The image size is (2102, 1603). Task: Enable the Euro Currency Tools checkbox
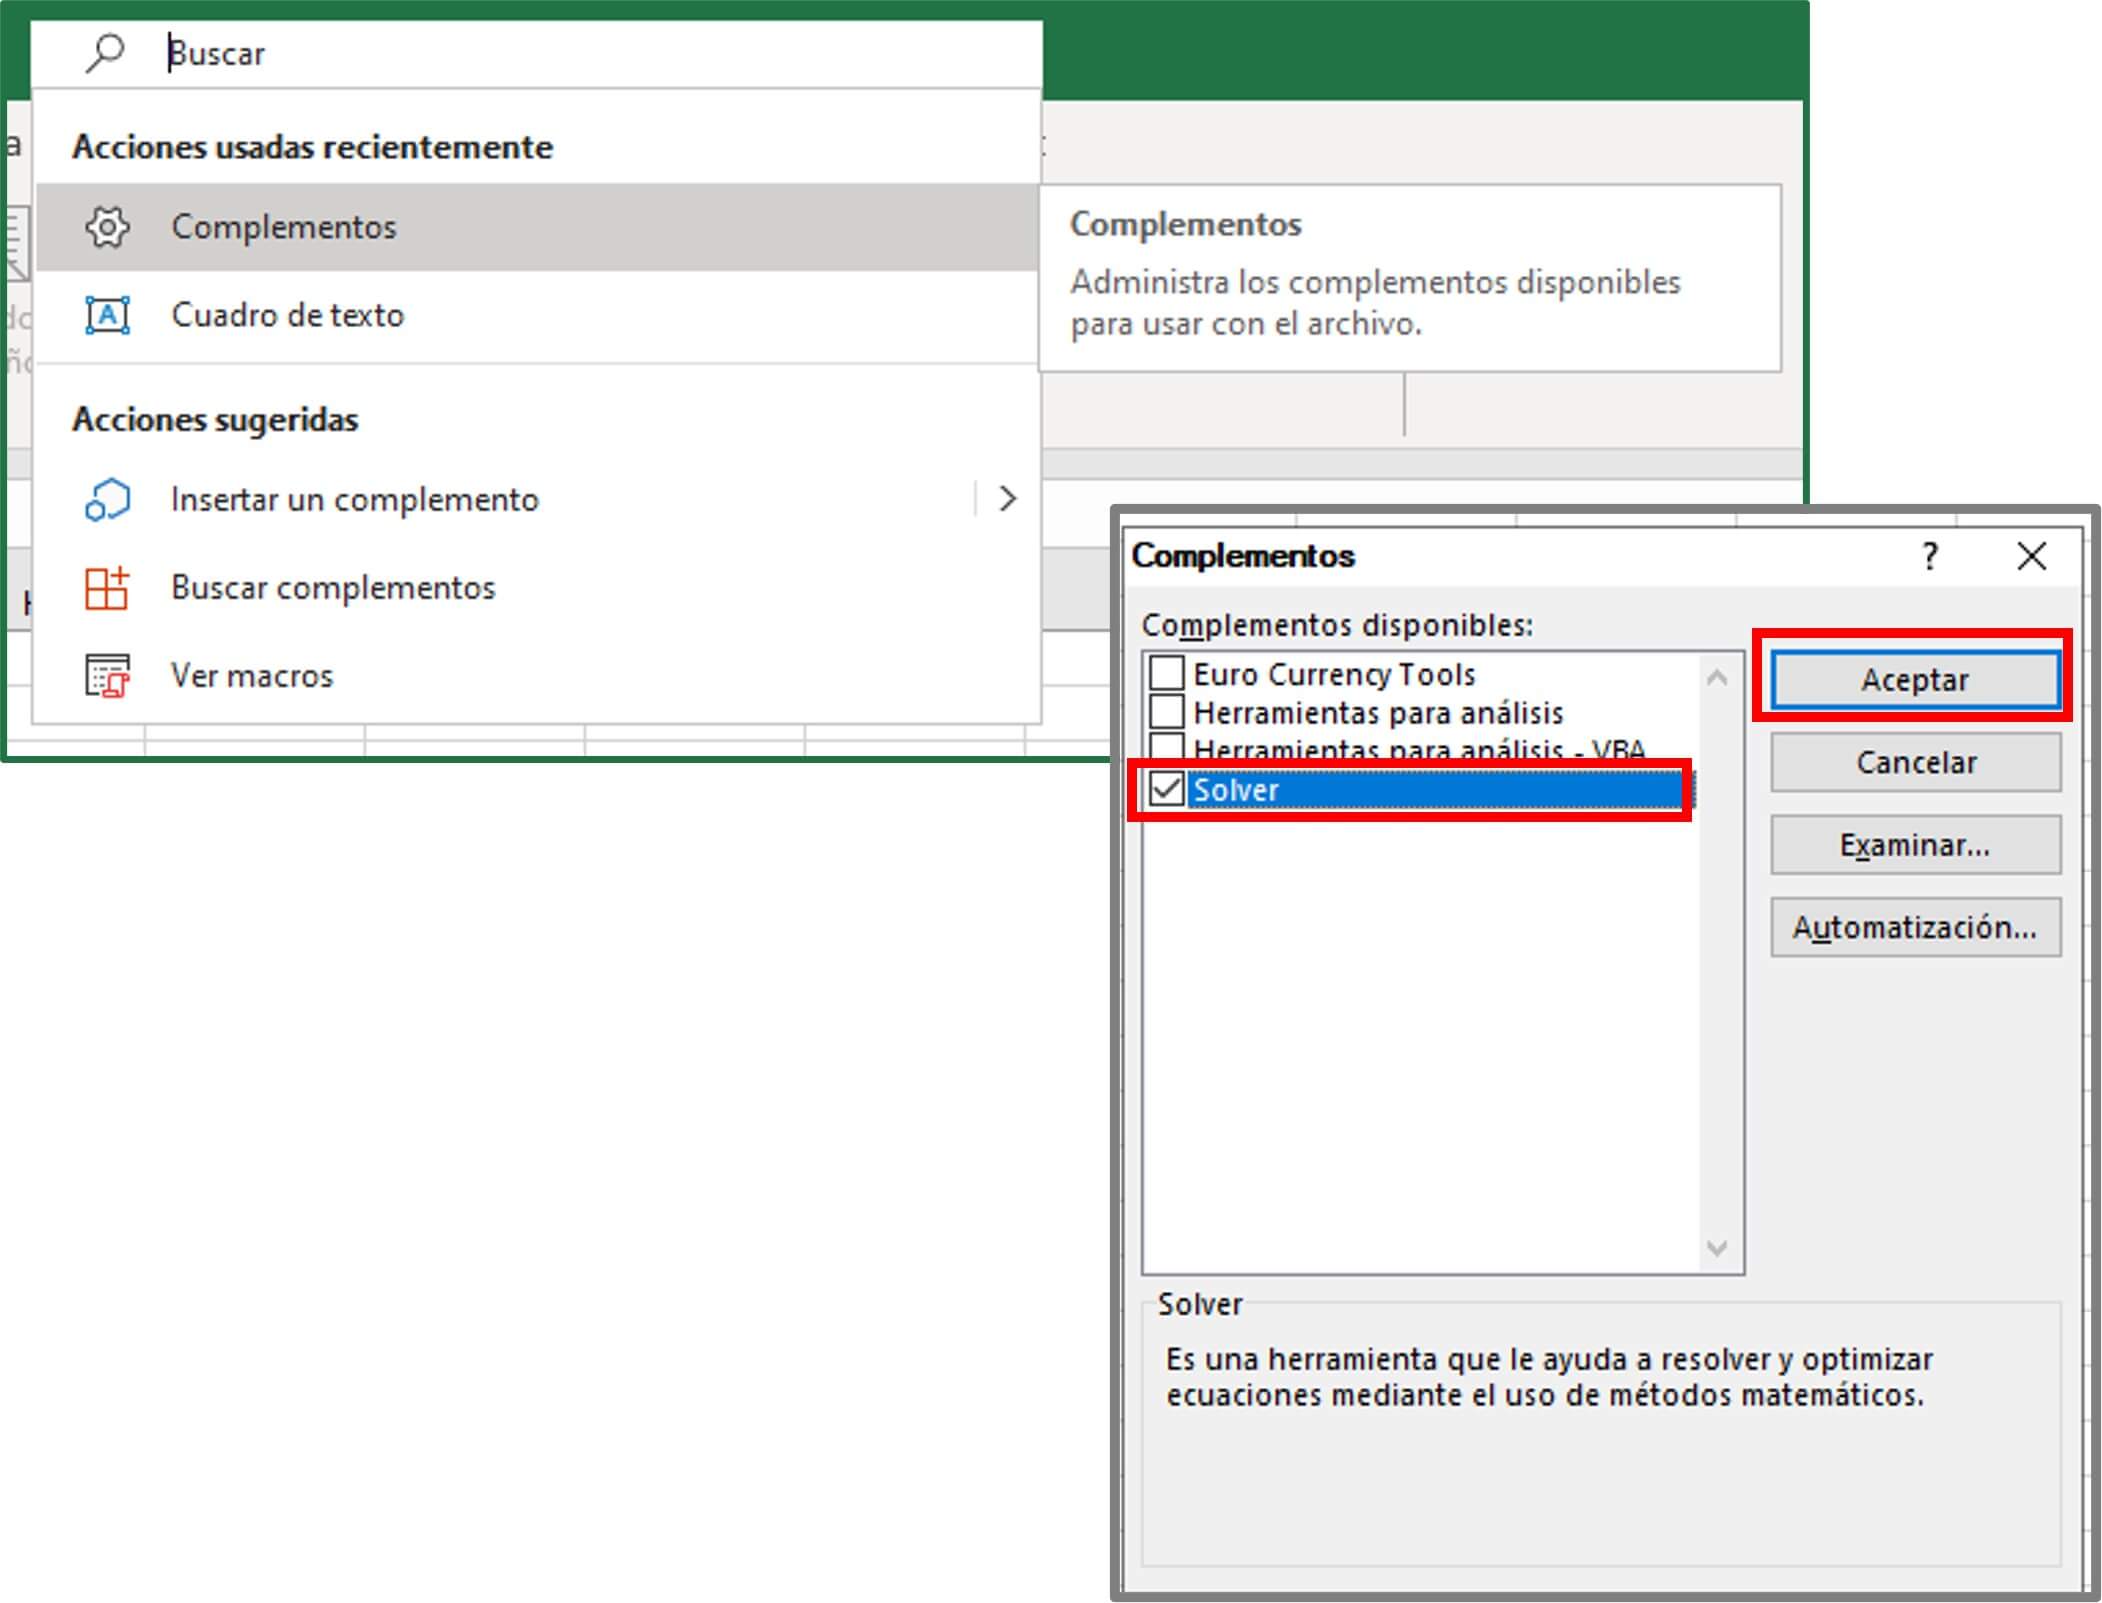point(1166,673)
